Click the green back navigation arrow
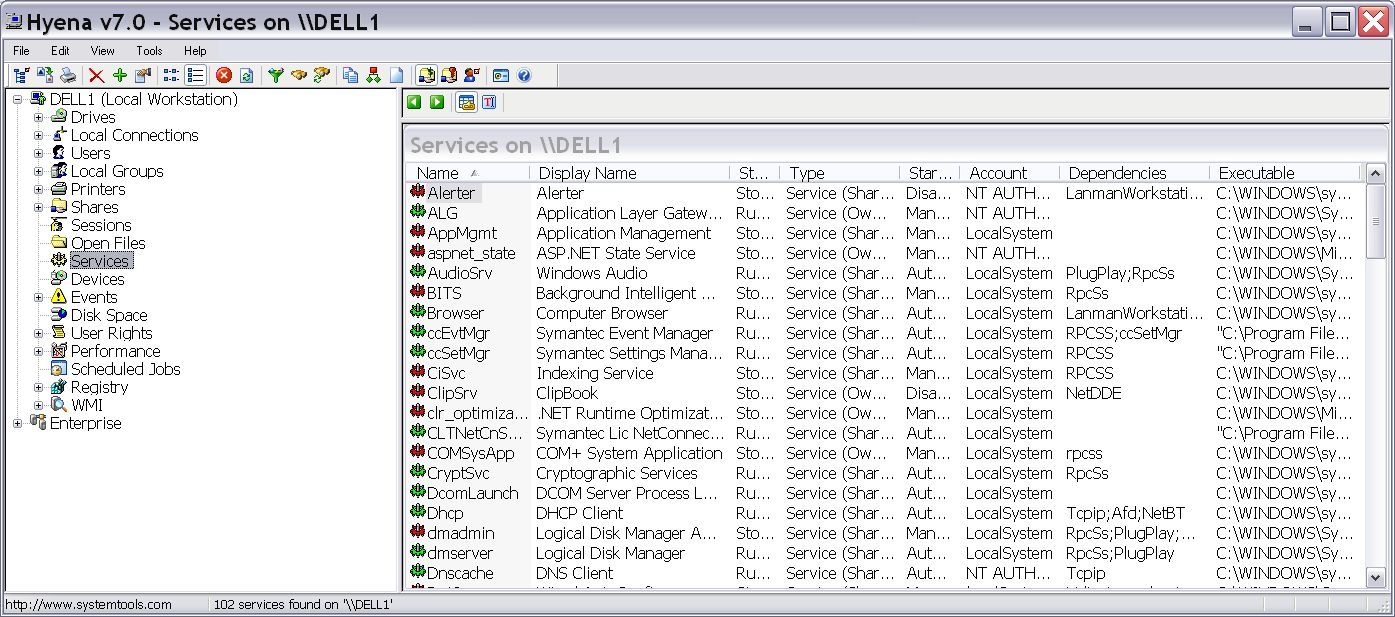Viewport: 1395px width, 617px height. 414,101
